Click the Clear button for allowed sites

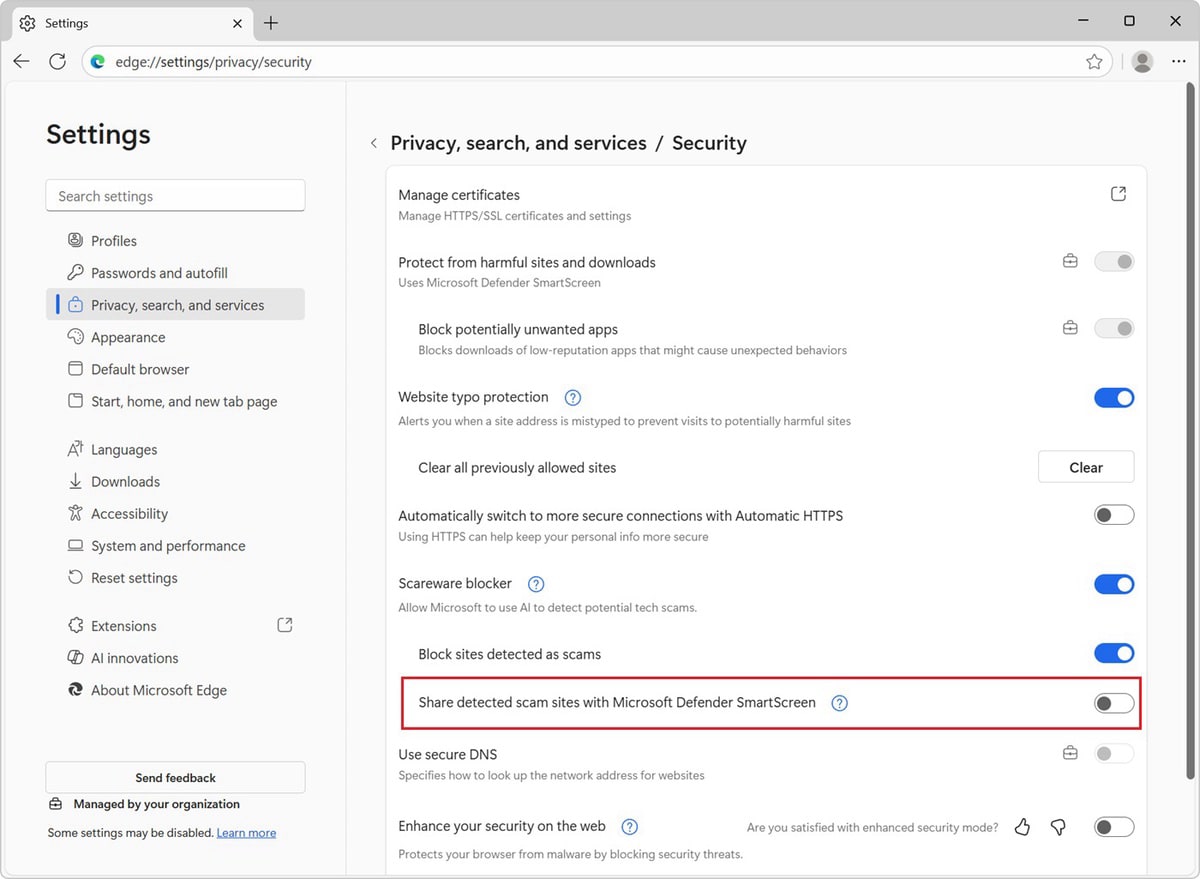tap(1085, 467)
